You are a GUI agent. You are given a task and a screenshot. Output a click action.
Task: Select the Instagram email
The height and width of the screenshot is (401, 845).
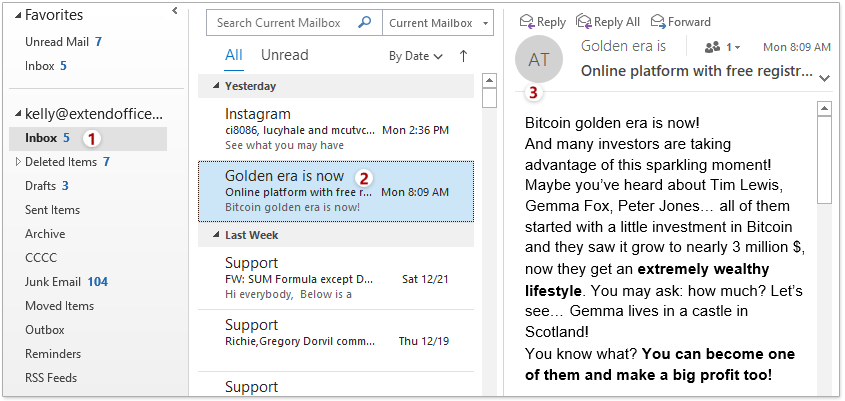pos(336,129)
